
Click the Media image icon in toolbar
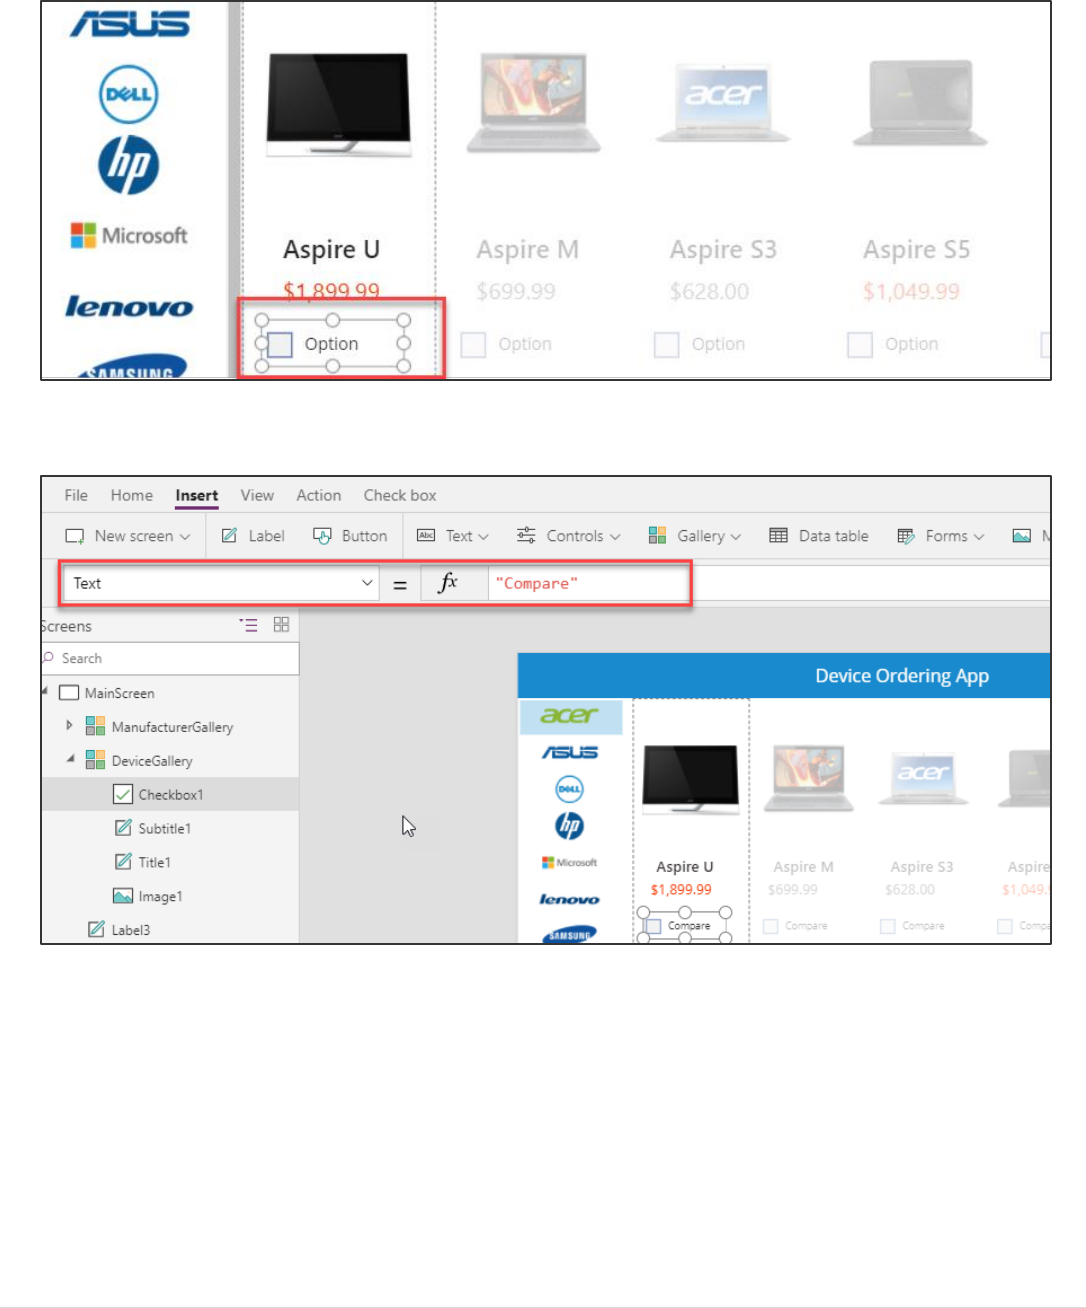click(1021, 536)
